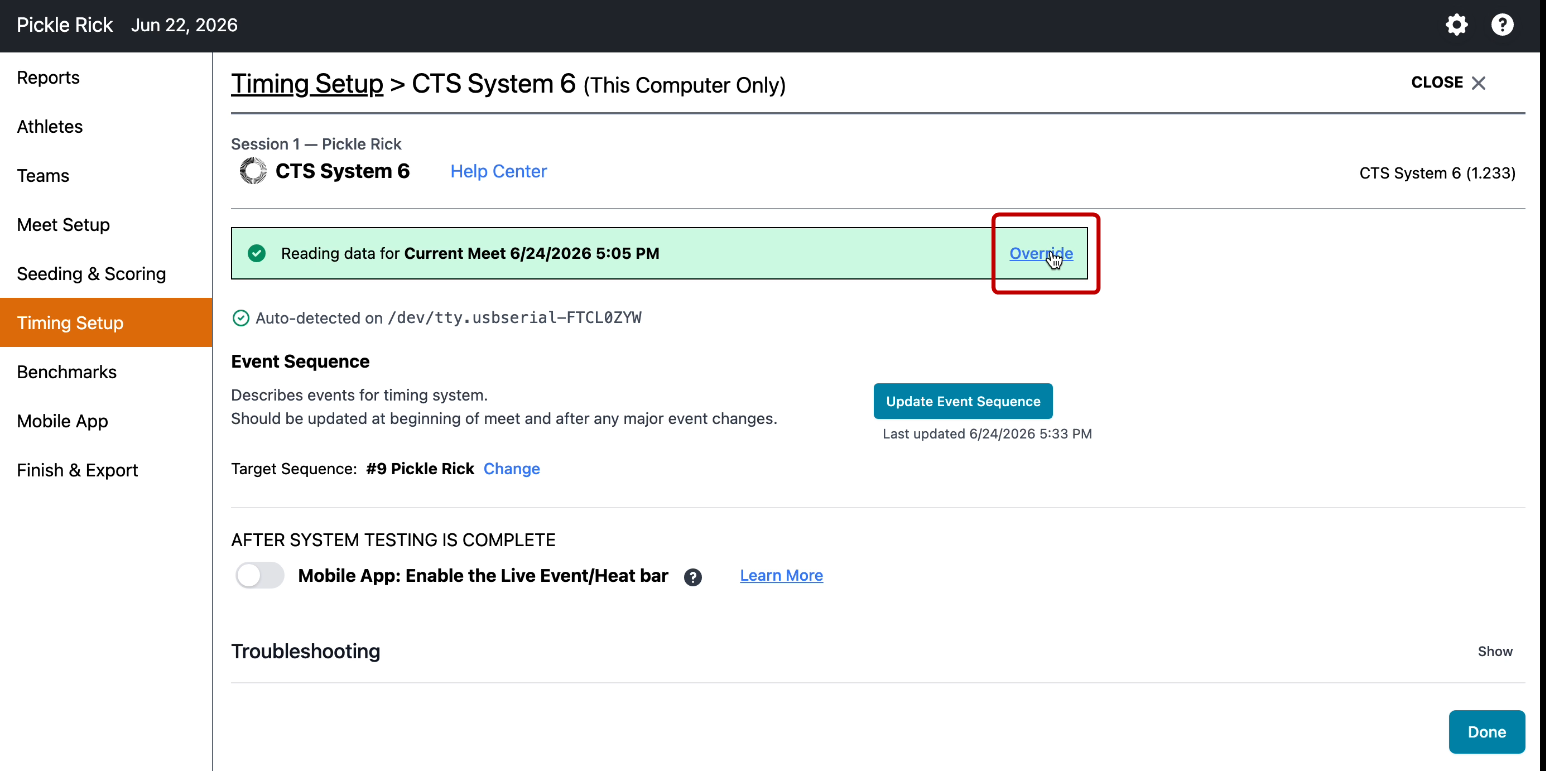Click the X icon next to CLOSE
The image size is (1546, 771).
click(1479, 83)
